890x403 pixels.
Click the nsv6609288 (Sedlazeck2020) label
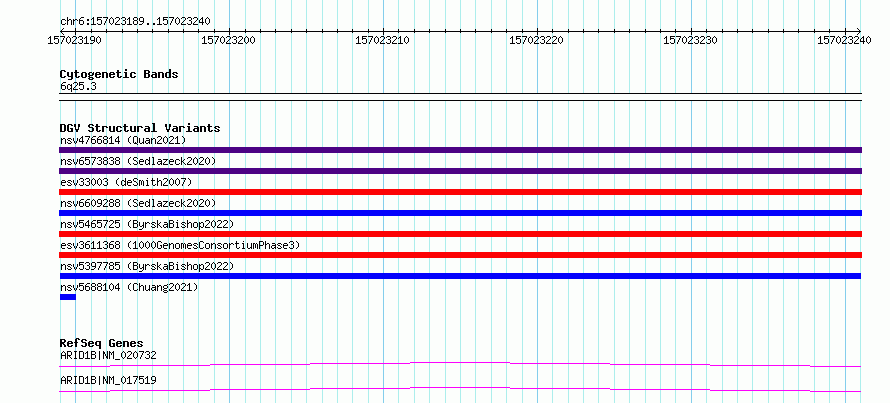click(138, 203)
